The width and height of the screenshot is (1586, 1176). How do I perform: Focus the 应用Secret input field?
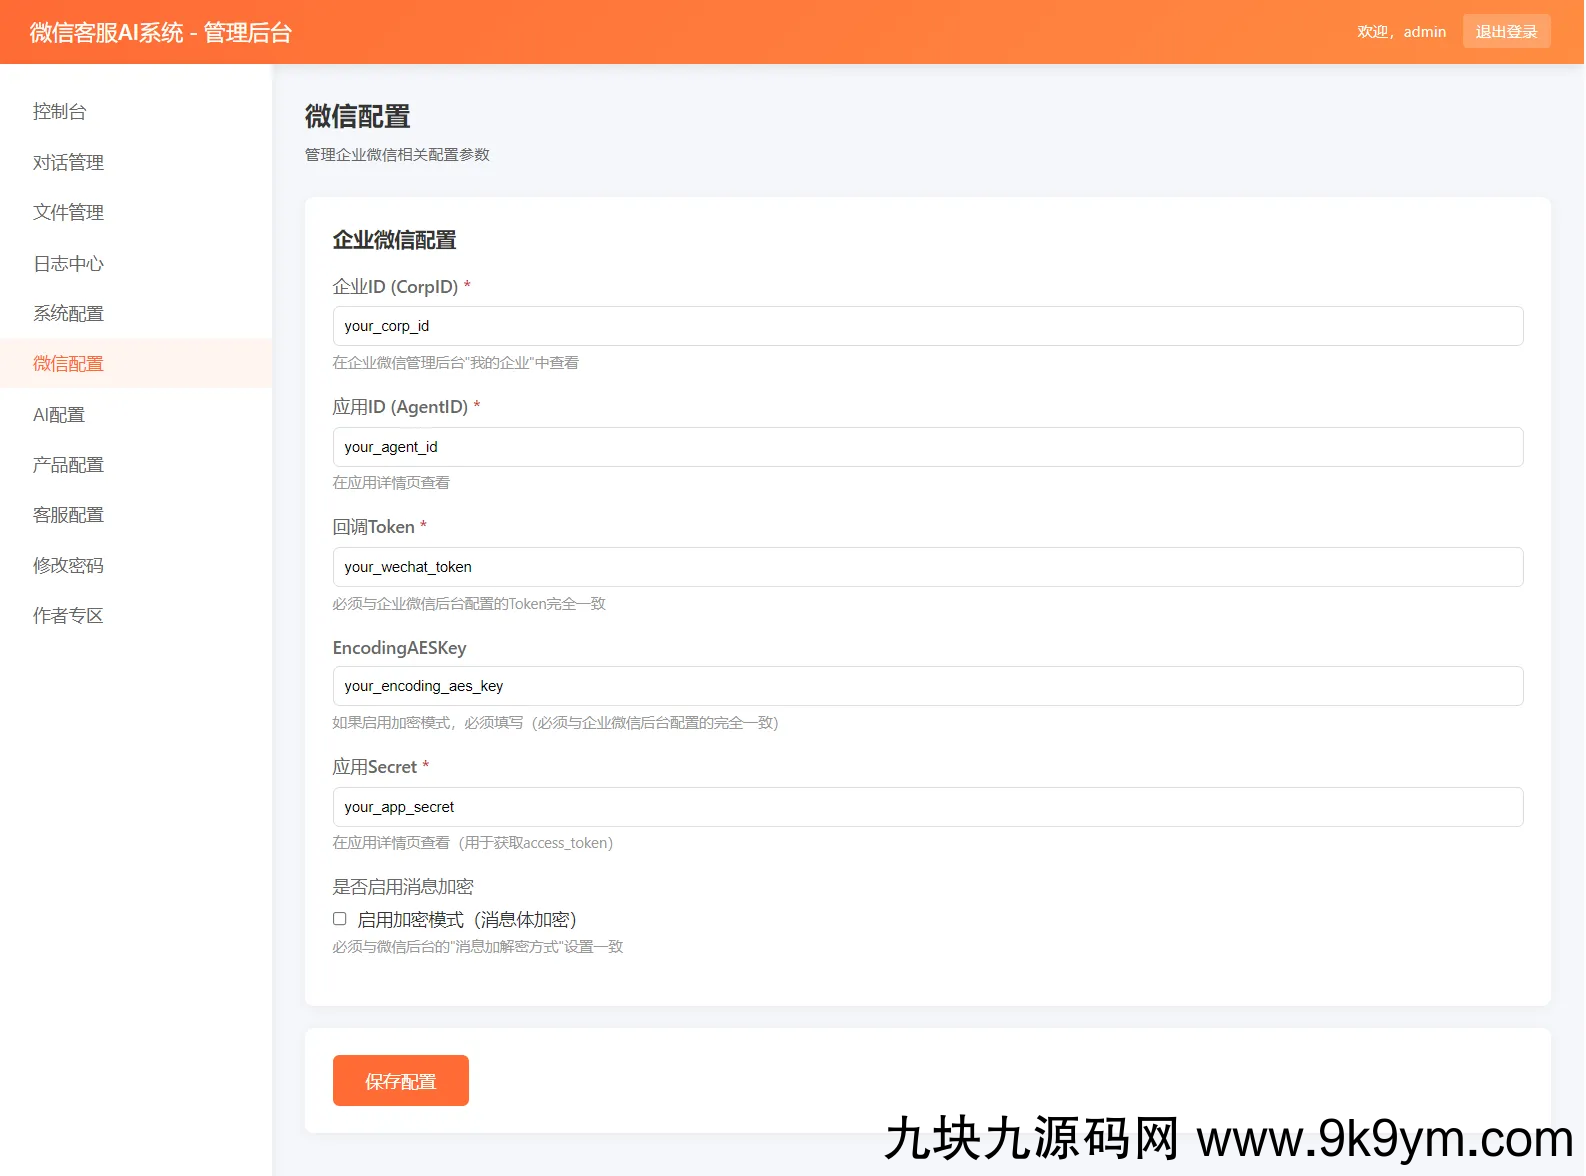coord(927,807)
